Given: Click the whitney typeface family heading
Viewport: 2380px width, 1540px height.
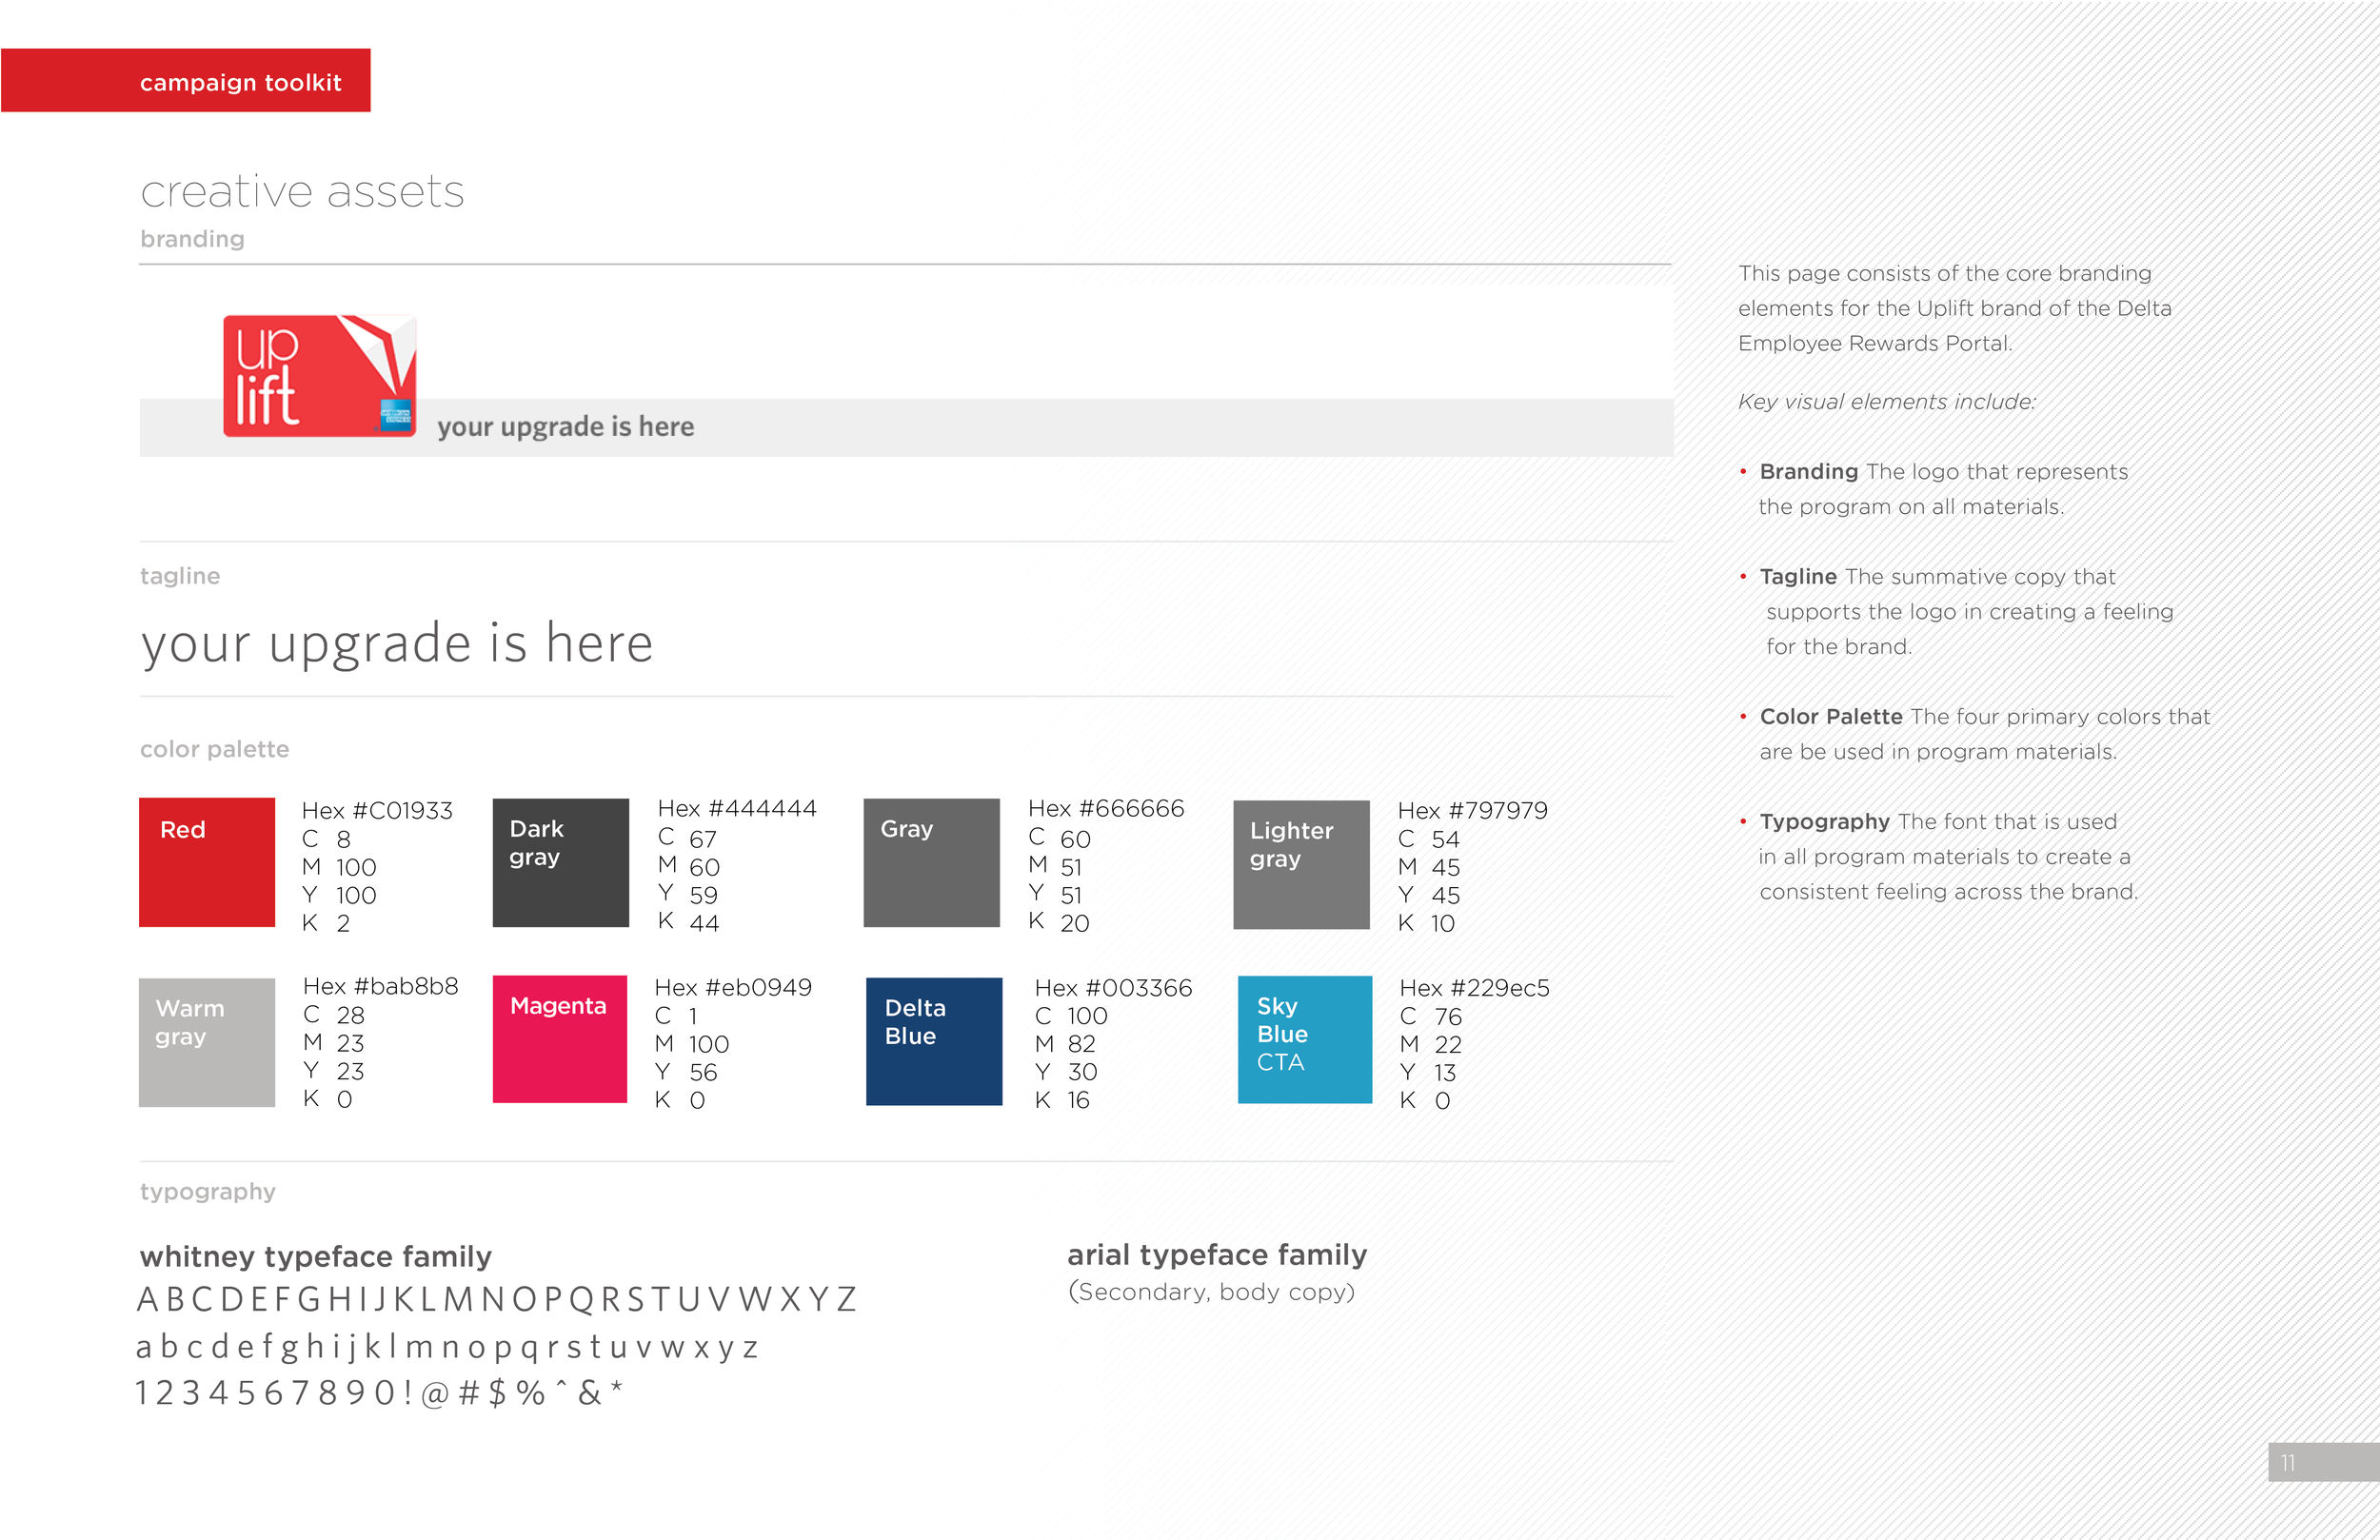Looking at the screenshot, I should click(x=315, y=1257).
